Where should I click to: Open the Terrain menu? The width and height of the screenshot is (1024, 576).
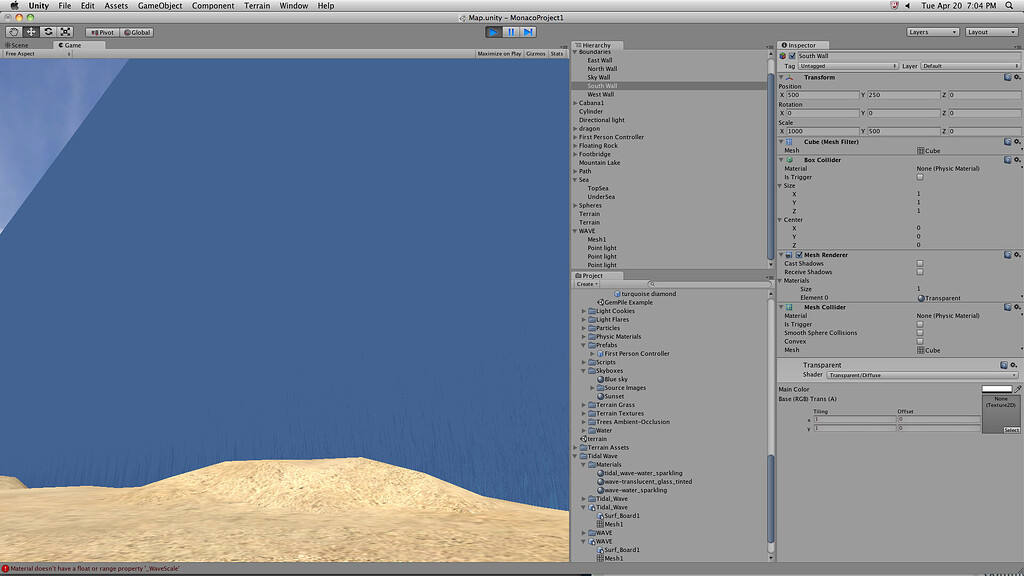point(257,5)
